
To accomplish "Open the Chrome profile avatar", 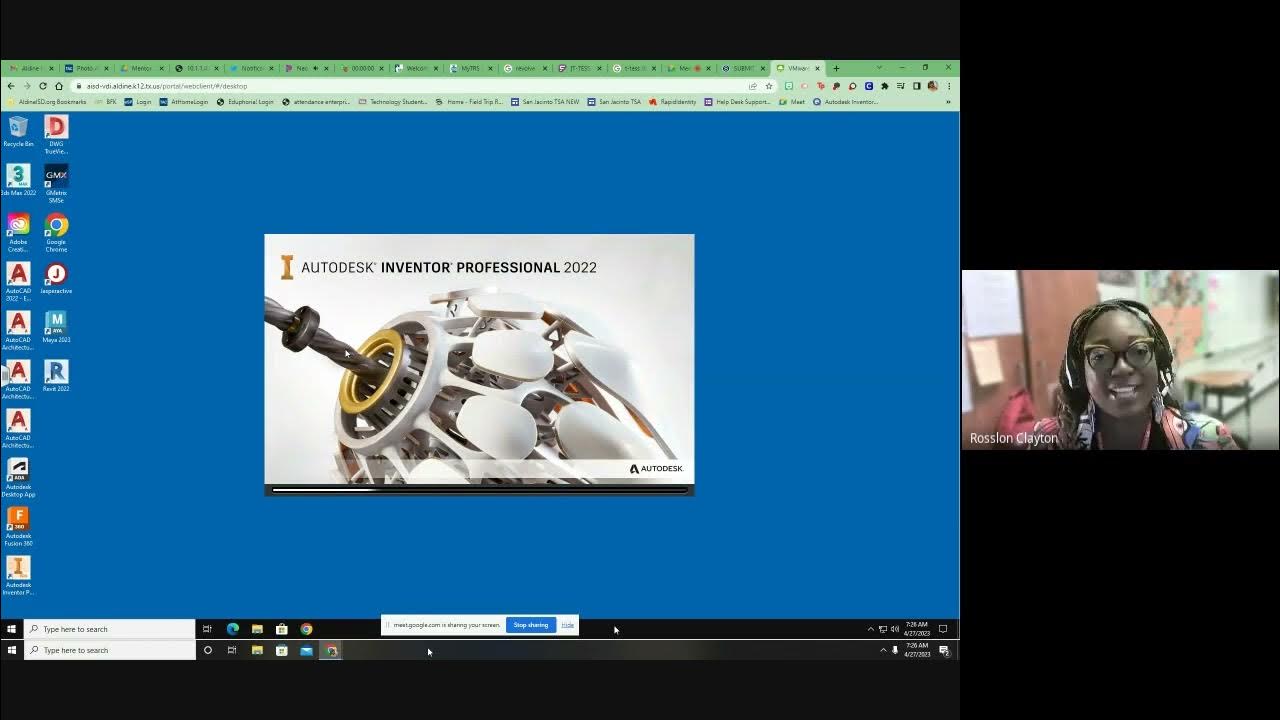I will 932,86.
